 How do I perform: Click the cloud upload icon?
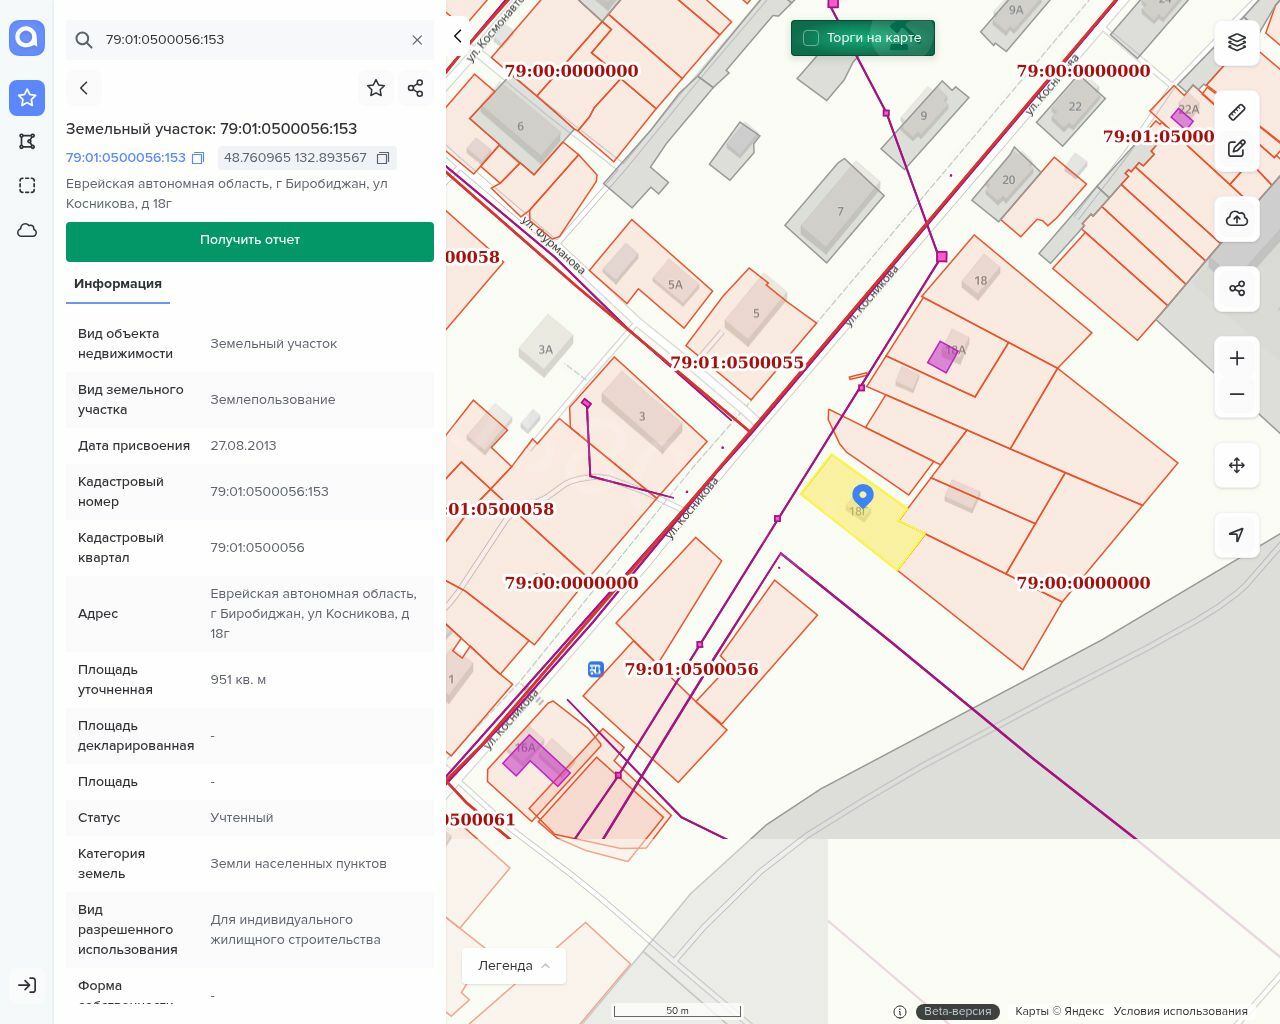1237,219
